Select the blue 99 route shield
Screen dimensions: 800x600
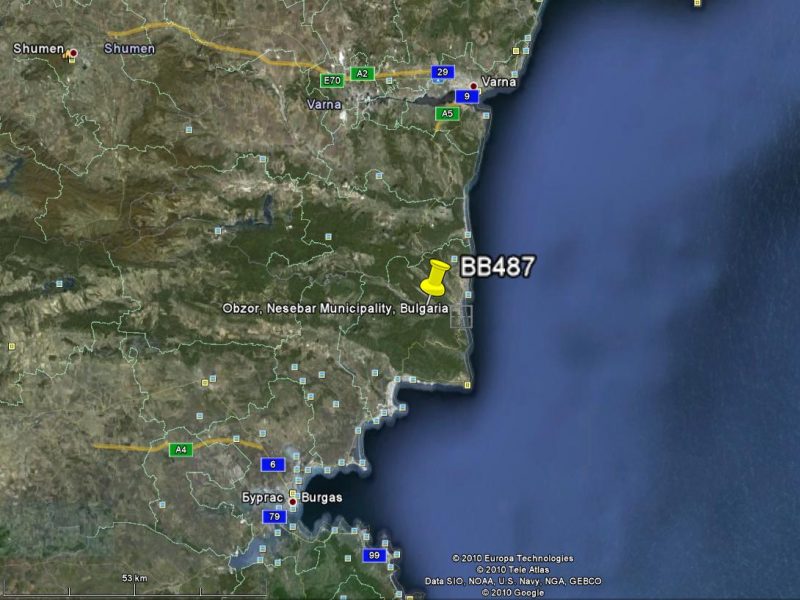(x=374, y=555)
